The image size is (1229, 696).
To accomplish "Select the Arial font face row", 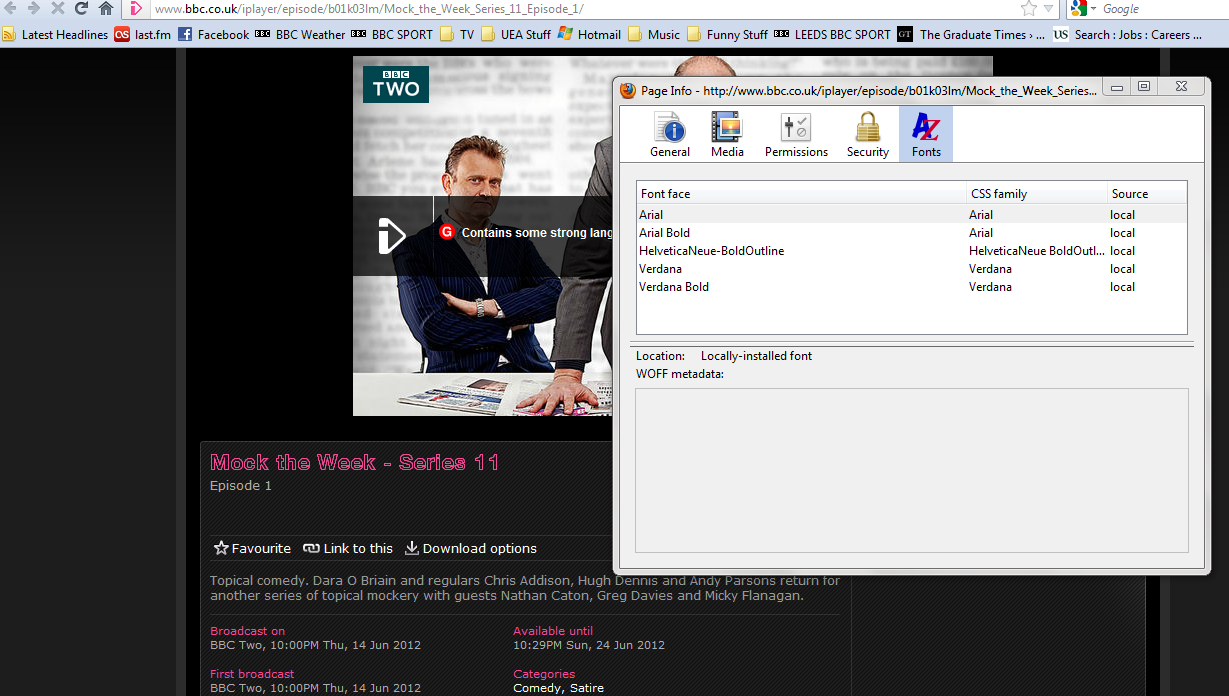I will tap(912, 214).
